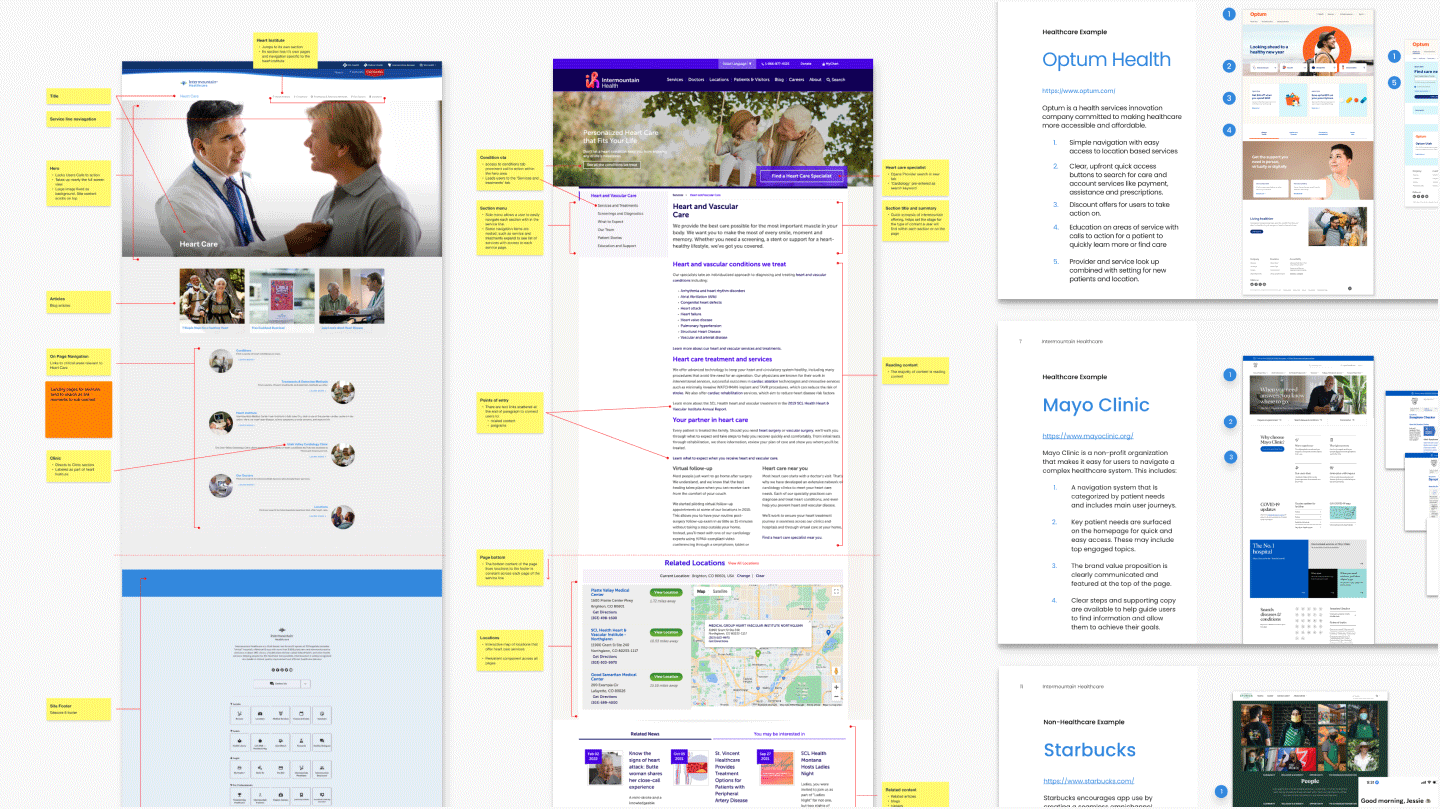This screenshot has width=1440, height=809.
Task: Click View Location for Good Samaritan Medical Center
Action: click(666, 678)
